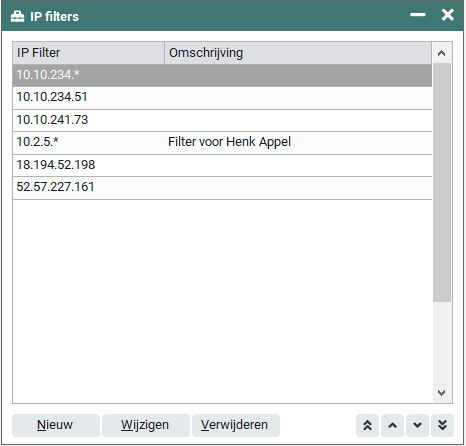Click the vertical scrollbar thumb
Screen dimensions: 466x446
442,183
